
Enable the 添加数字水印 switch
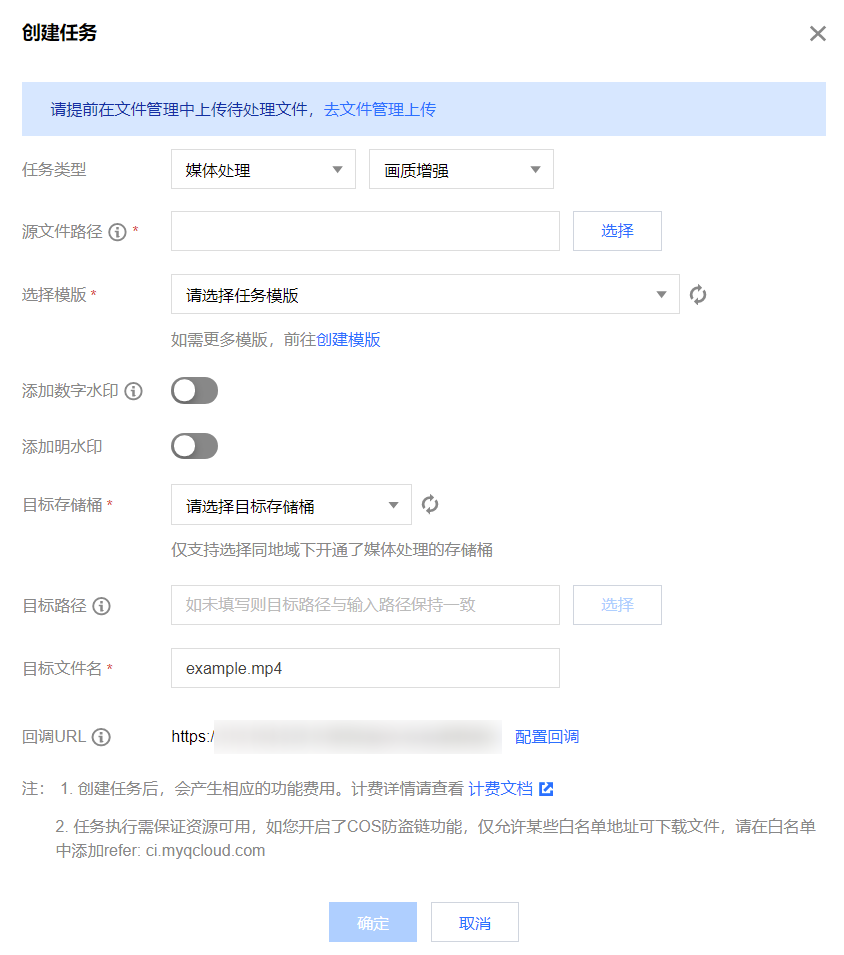[194, 391]
